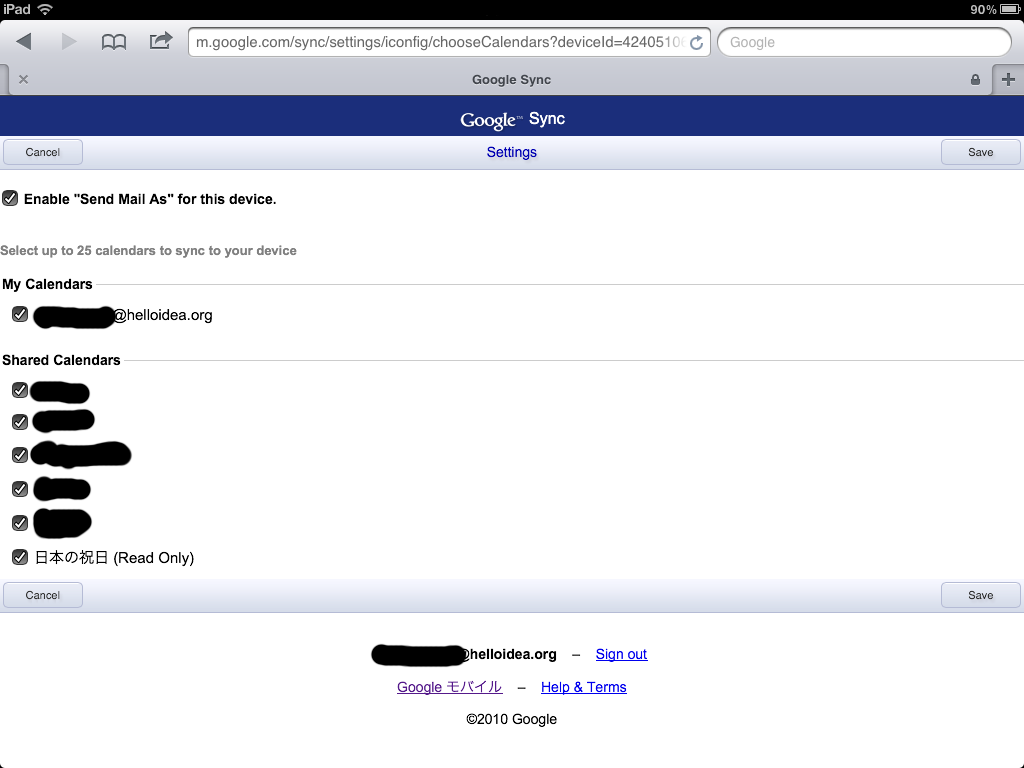Open the Google モバイル link
The image size is (1024, 768).
(449, 687)
